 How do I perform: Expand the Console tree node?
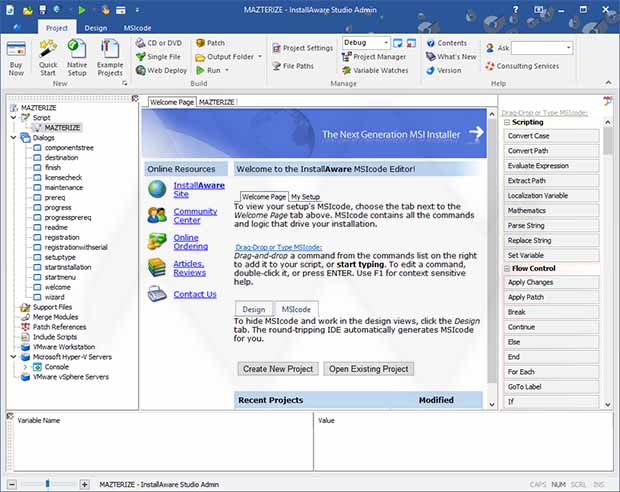(x=25, y=367)
